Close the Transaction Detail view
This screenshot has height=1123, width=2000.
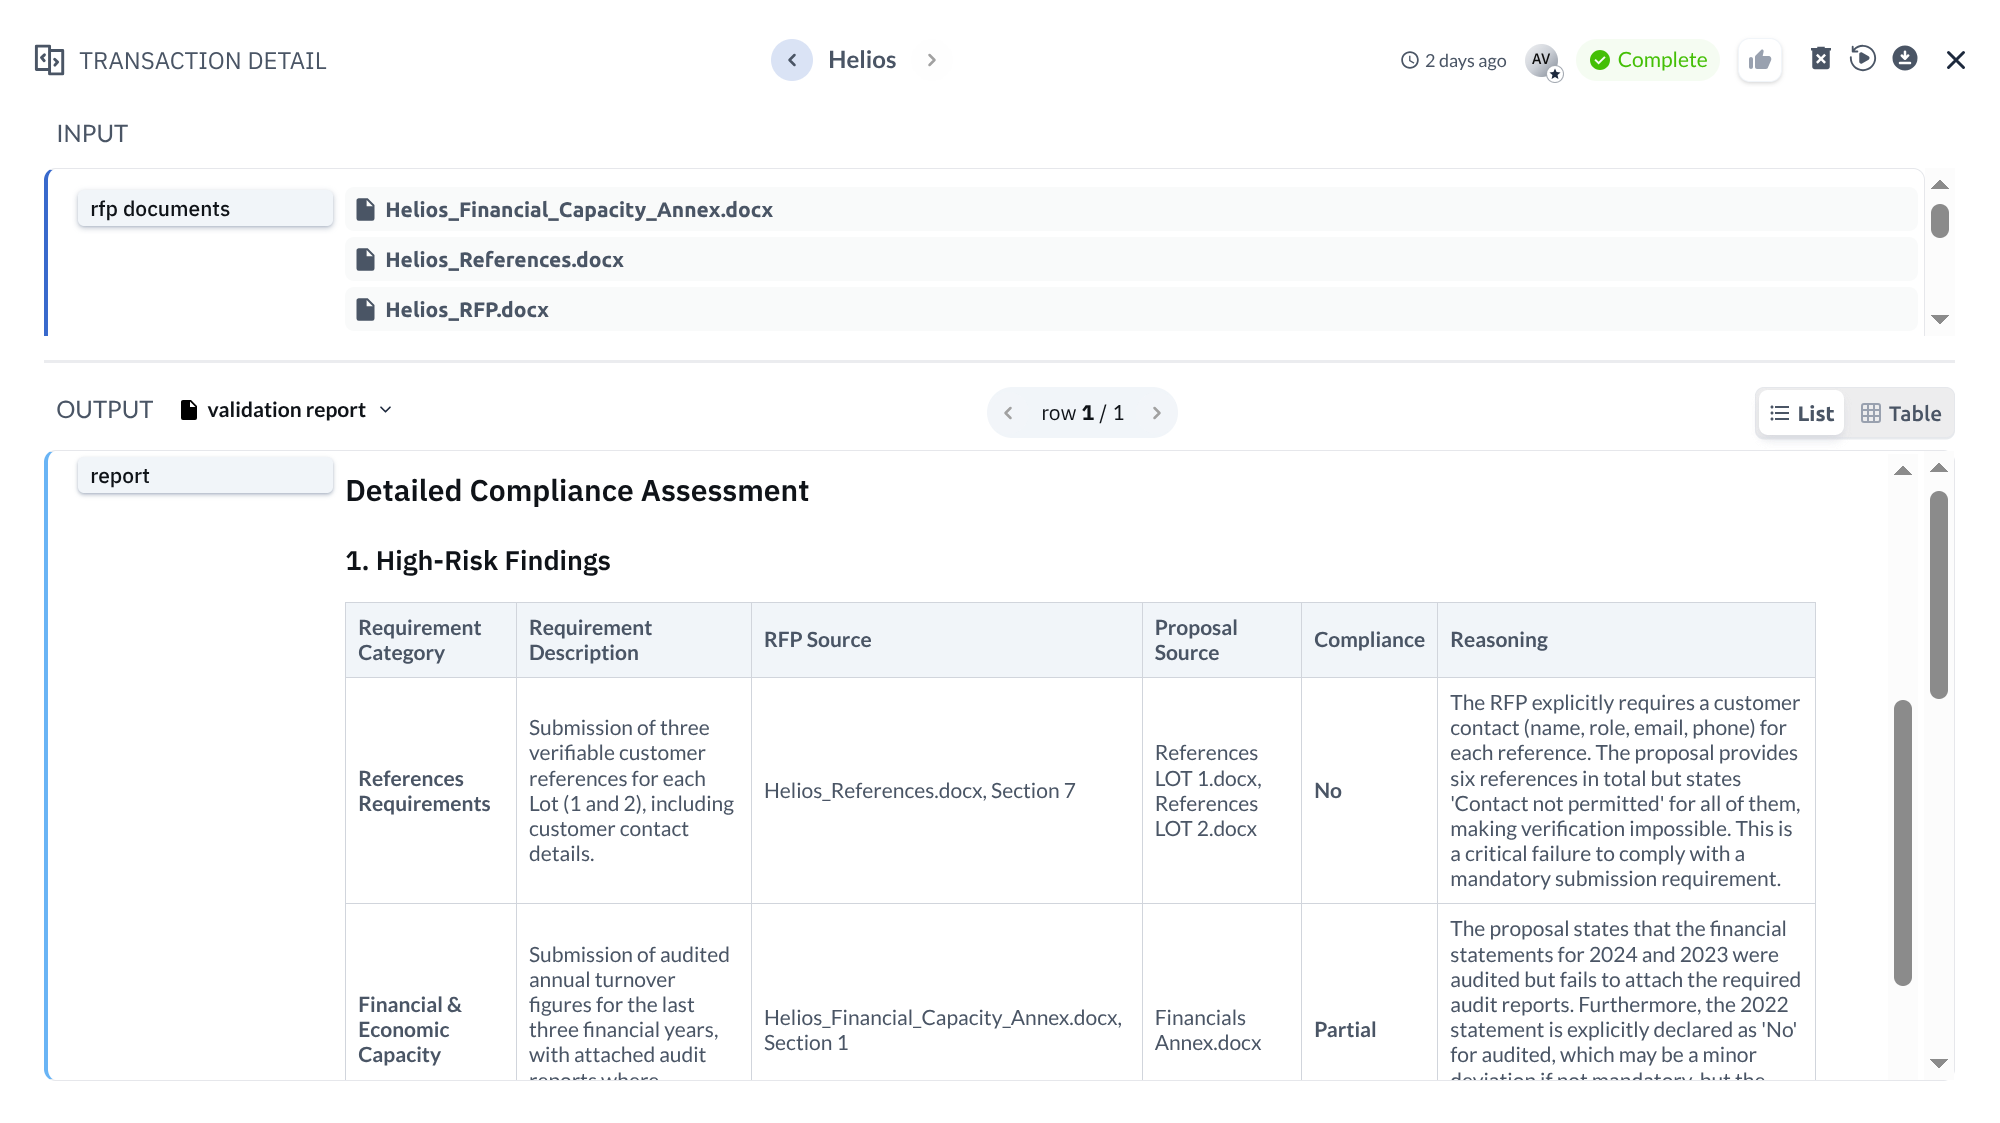(1956, 60)
